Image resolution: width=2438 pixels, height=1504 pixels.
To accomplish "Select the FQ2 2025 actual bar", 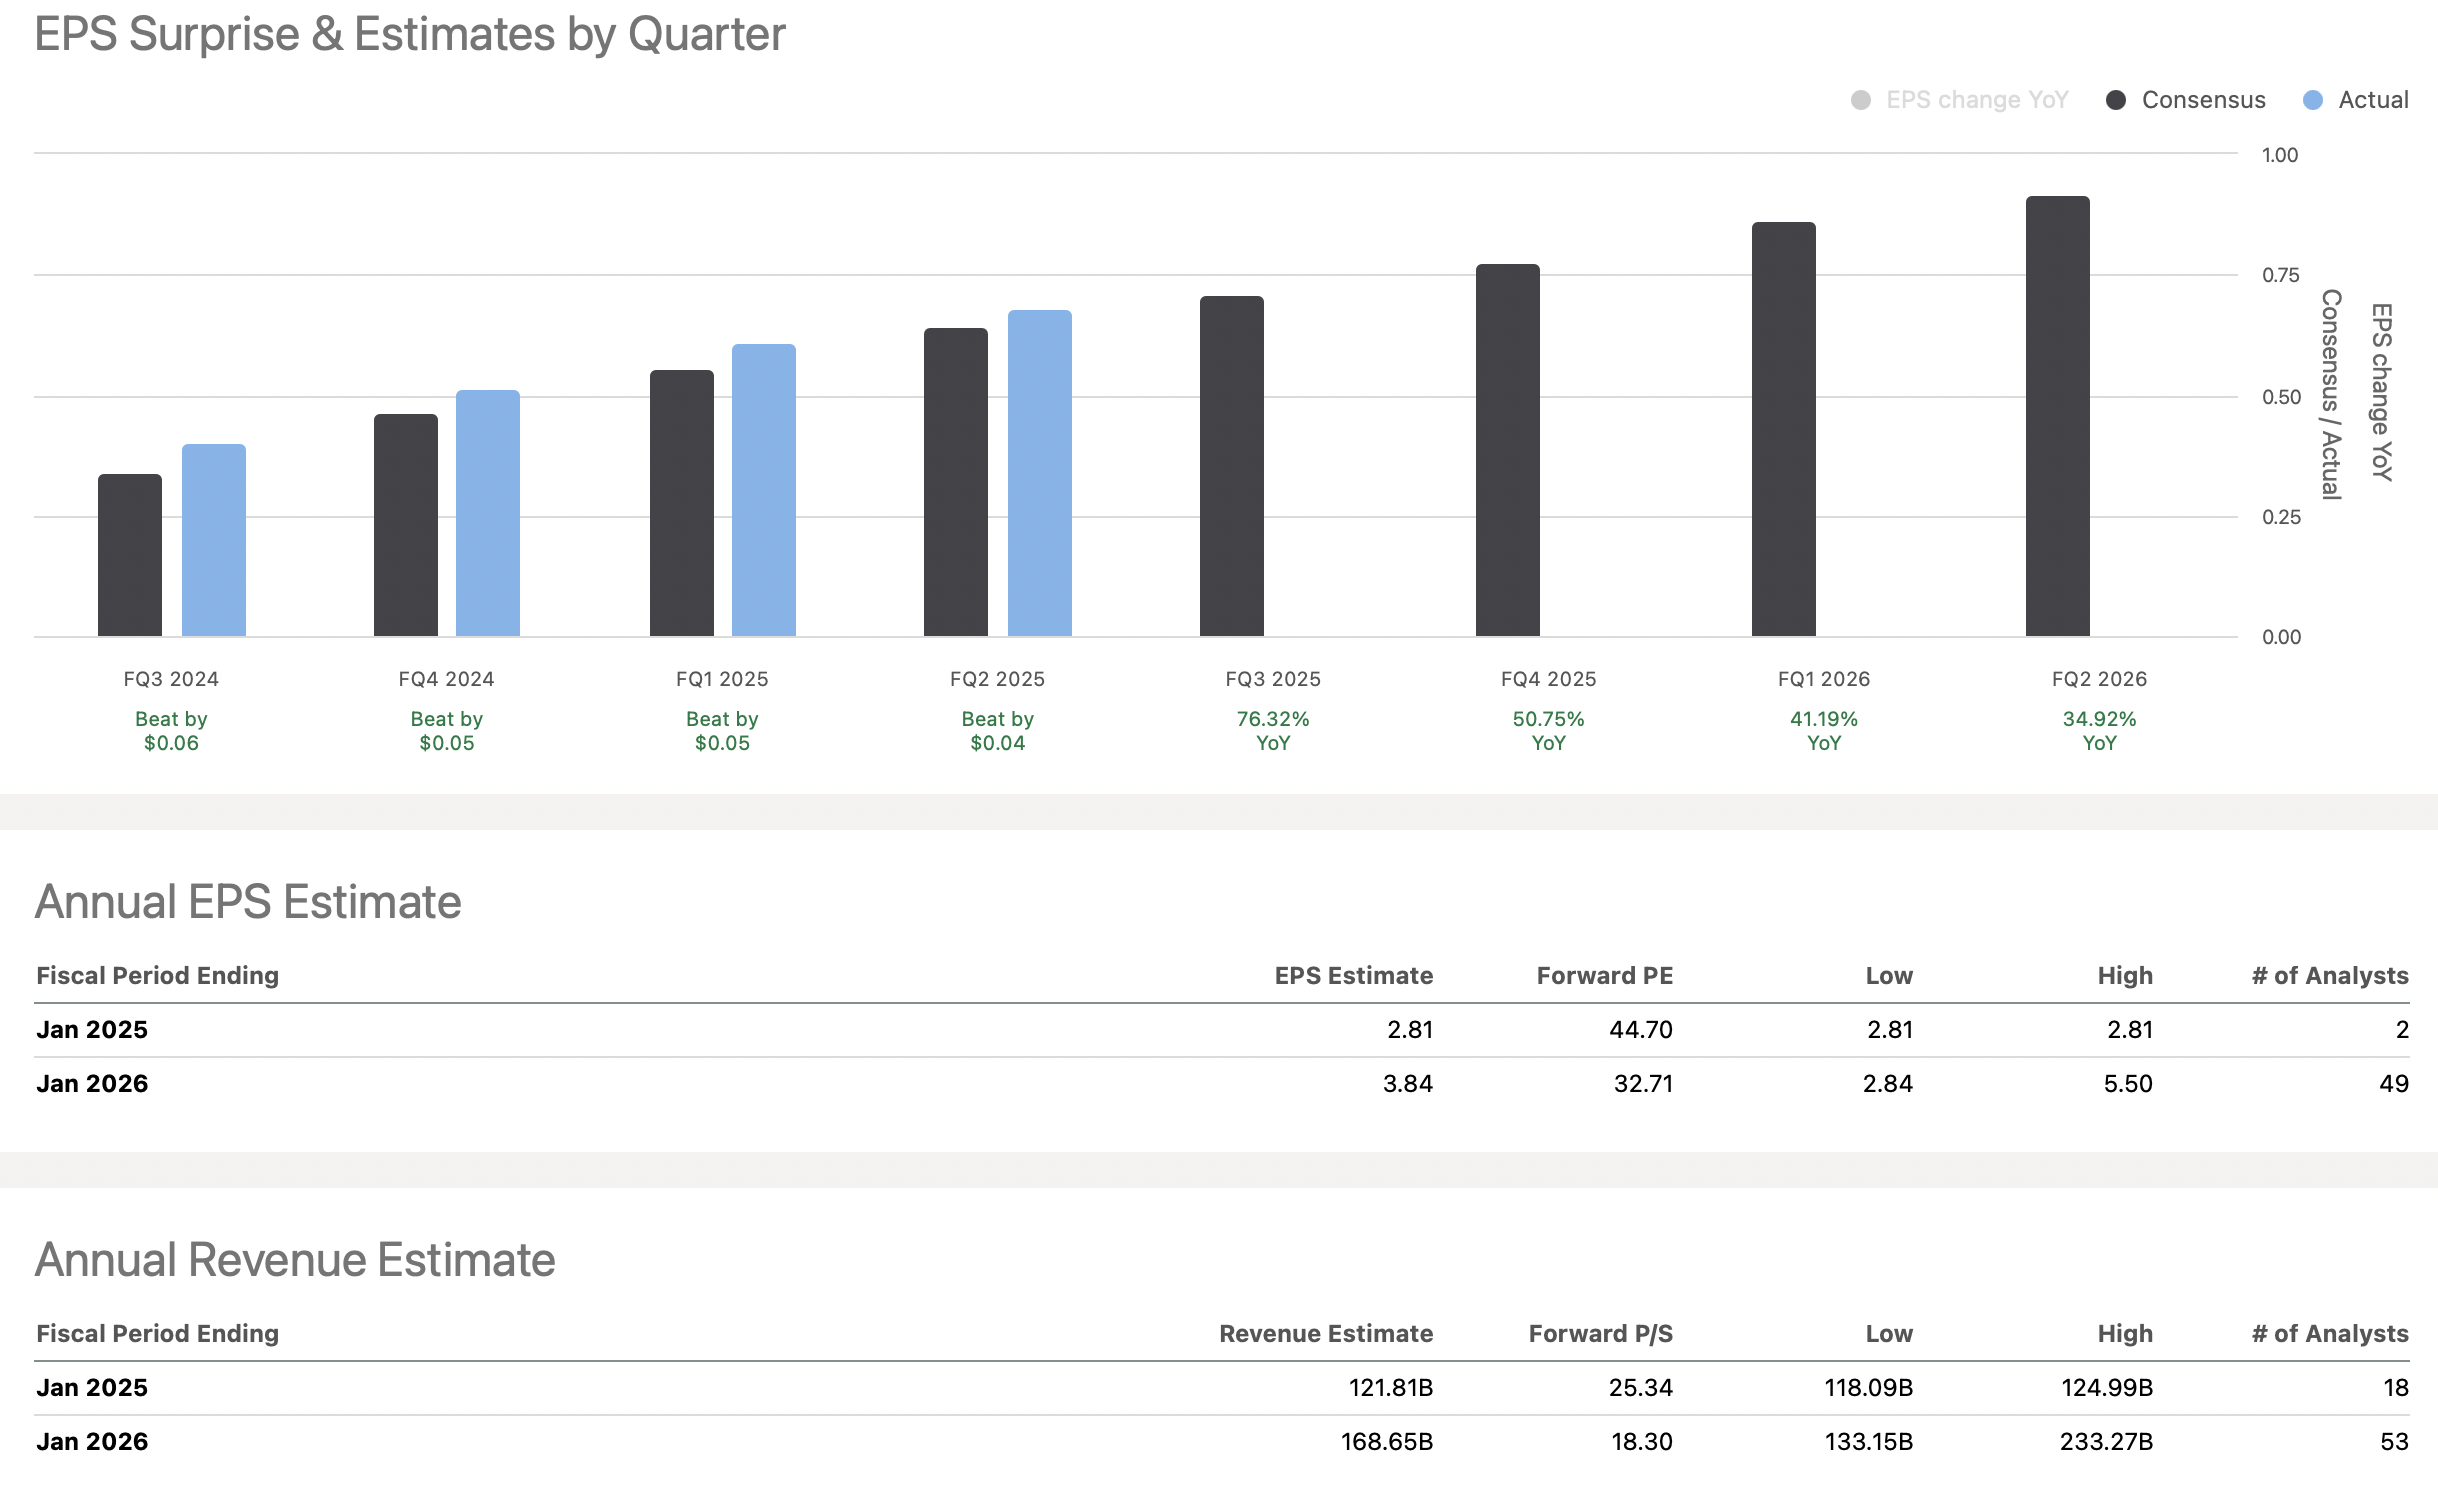I will [1040, 473].
